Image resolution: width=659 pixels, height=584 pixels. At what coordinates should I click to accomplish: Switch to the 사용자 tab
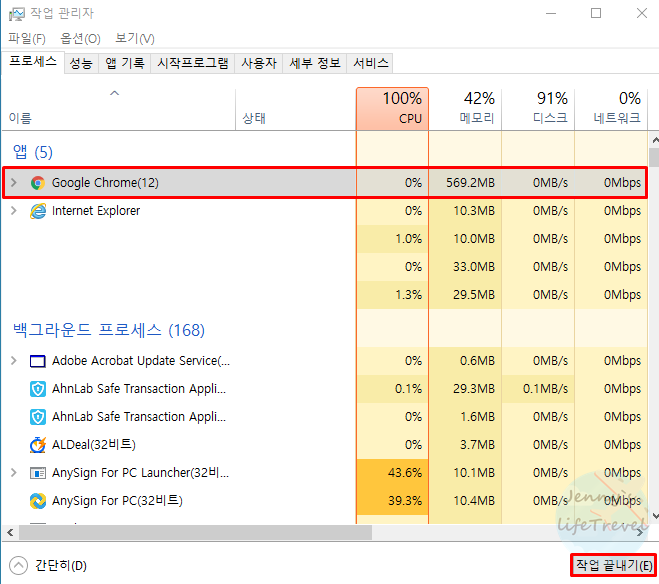click(x=259, y=63)
